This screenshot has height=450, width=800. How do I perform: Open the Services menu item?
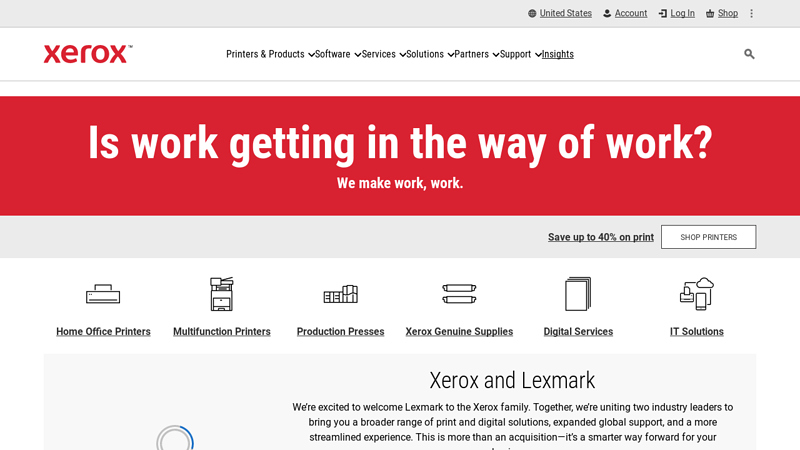(379, 54)
